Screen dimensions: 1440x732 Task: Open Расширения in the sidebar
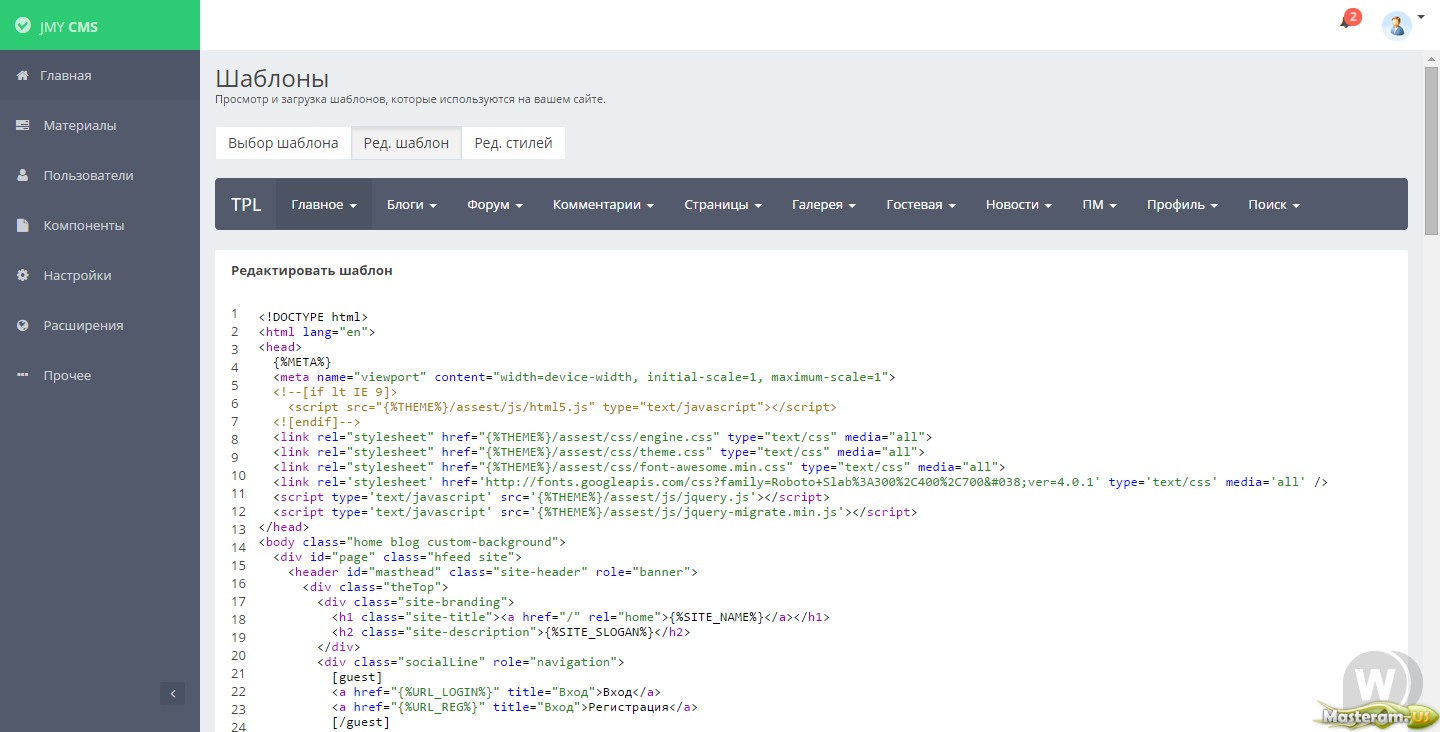click(x=100, y=325)
